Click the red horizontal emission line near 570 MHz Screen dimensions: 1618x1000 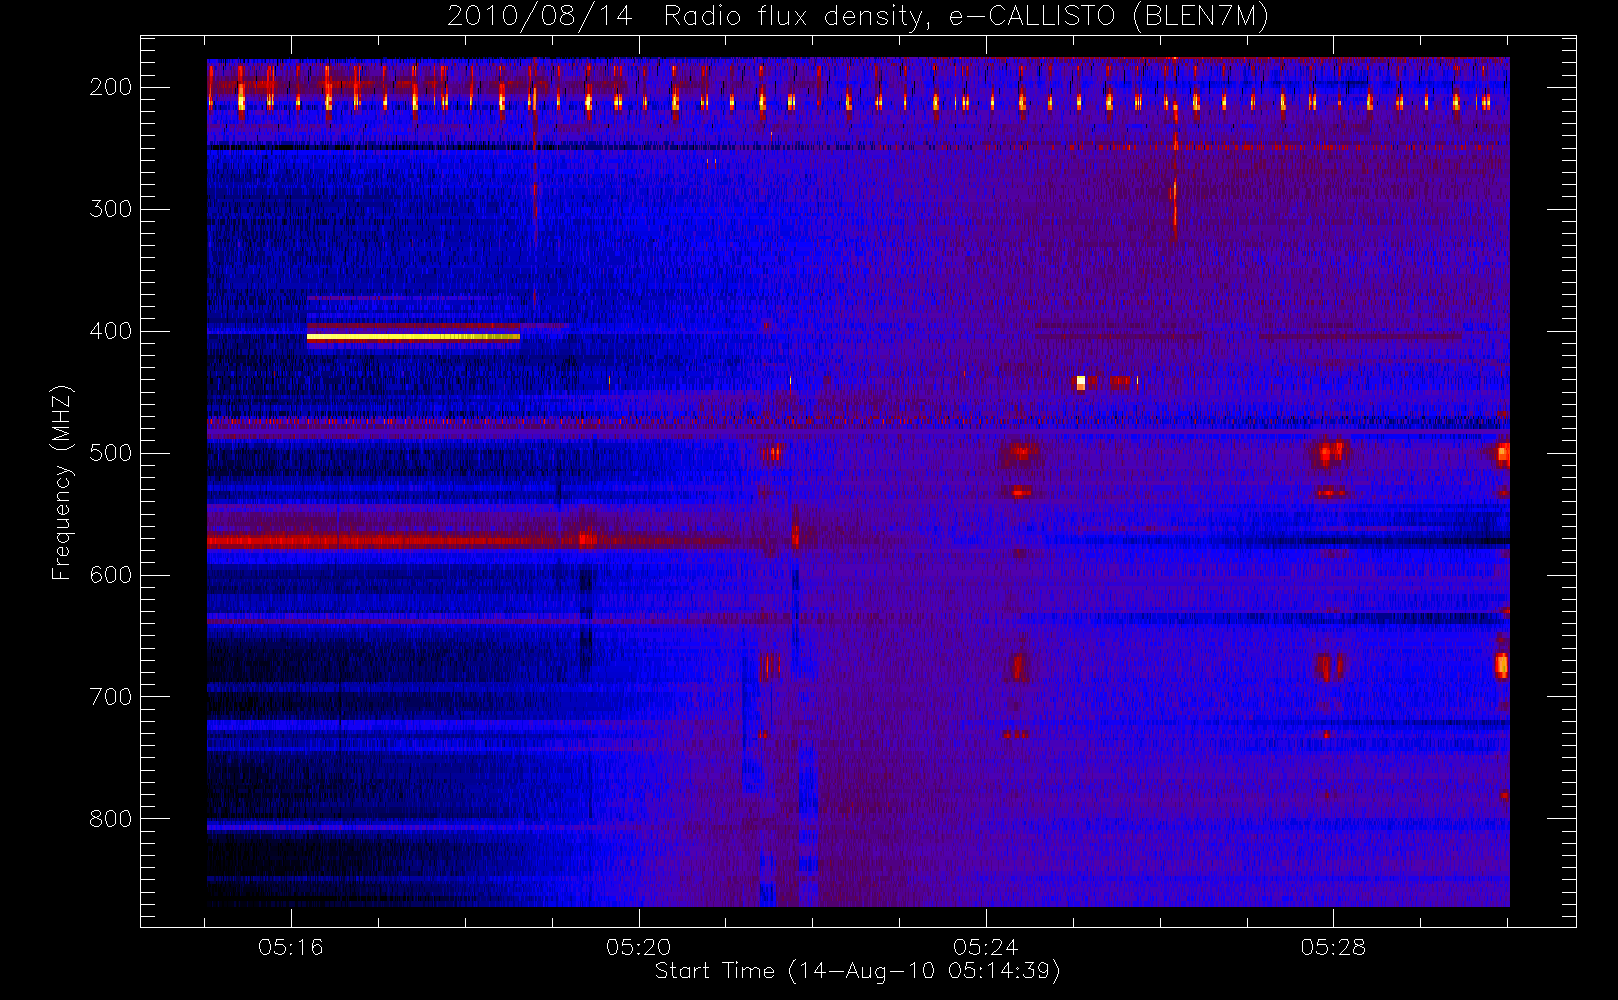(x=400, y=542)
